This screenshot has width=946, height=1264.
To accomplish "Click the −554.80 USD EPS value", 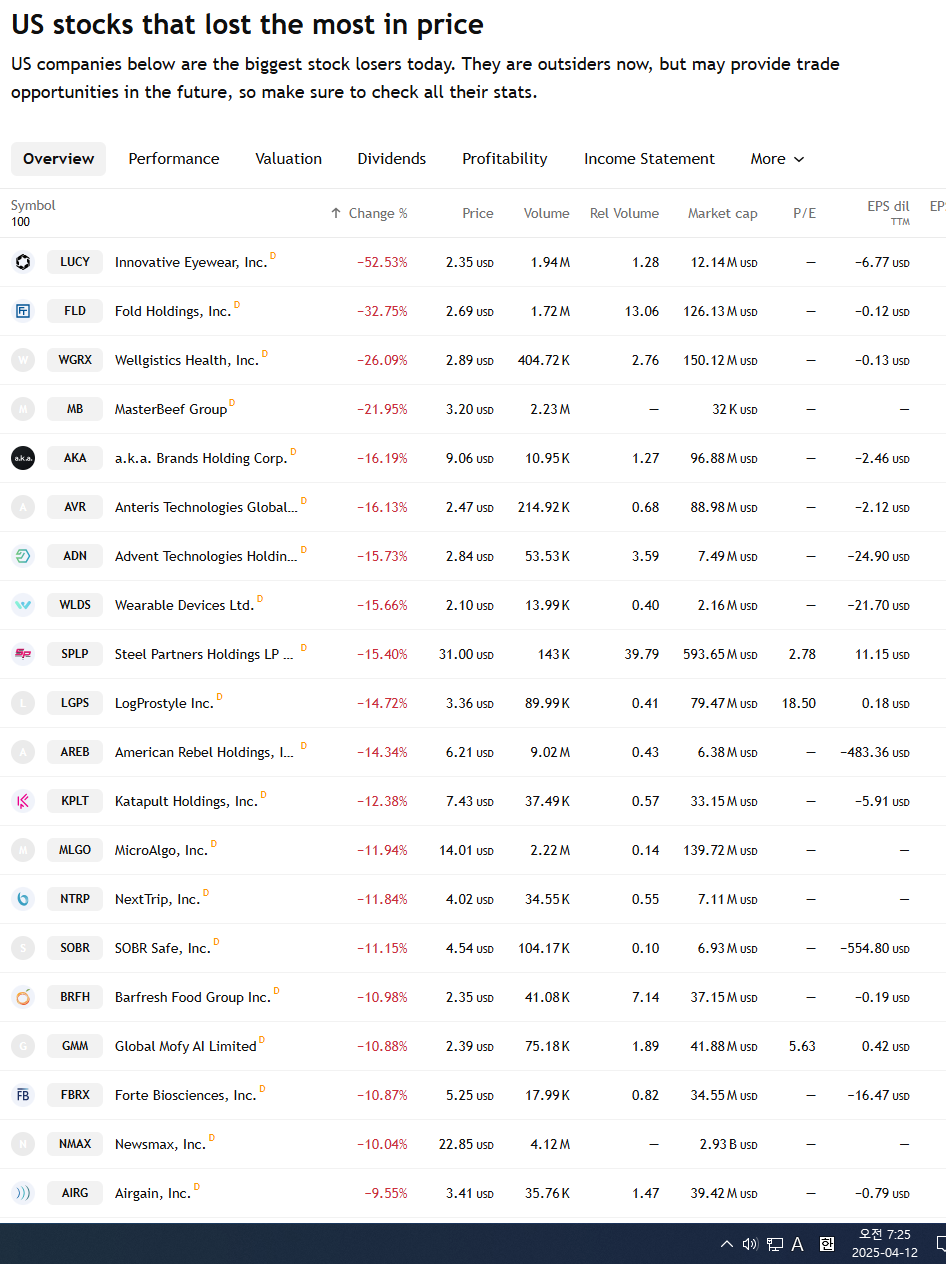I will 875,948.
